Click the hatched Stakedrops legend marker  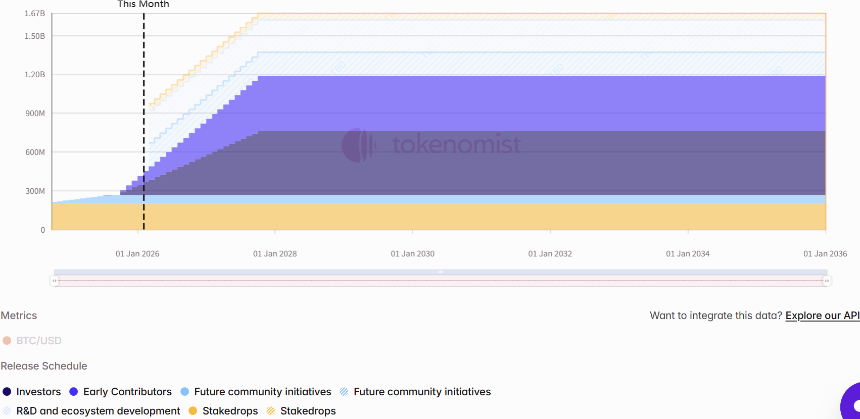[x=270, y=411]
